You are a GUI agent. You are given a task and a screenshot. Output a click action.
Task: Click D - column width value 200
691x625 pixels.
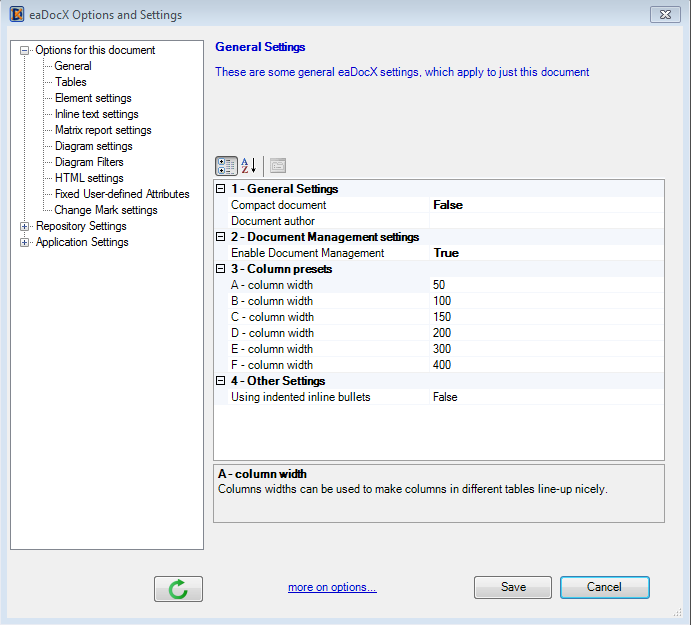click(x=546, y=333)
